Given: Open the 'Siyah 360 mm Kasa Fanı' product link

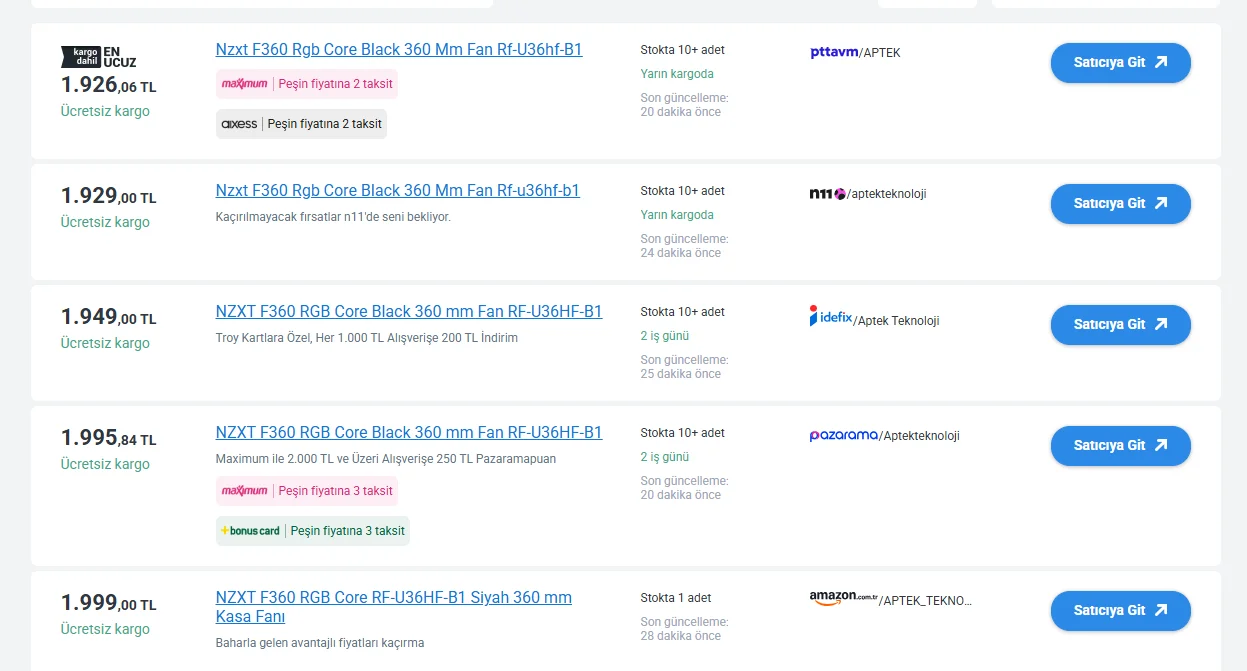Looking at the screenshot, I should (x=394, y=607).
